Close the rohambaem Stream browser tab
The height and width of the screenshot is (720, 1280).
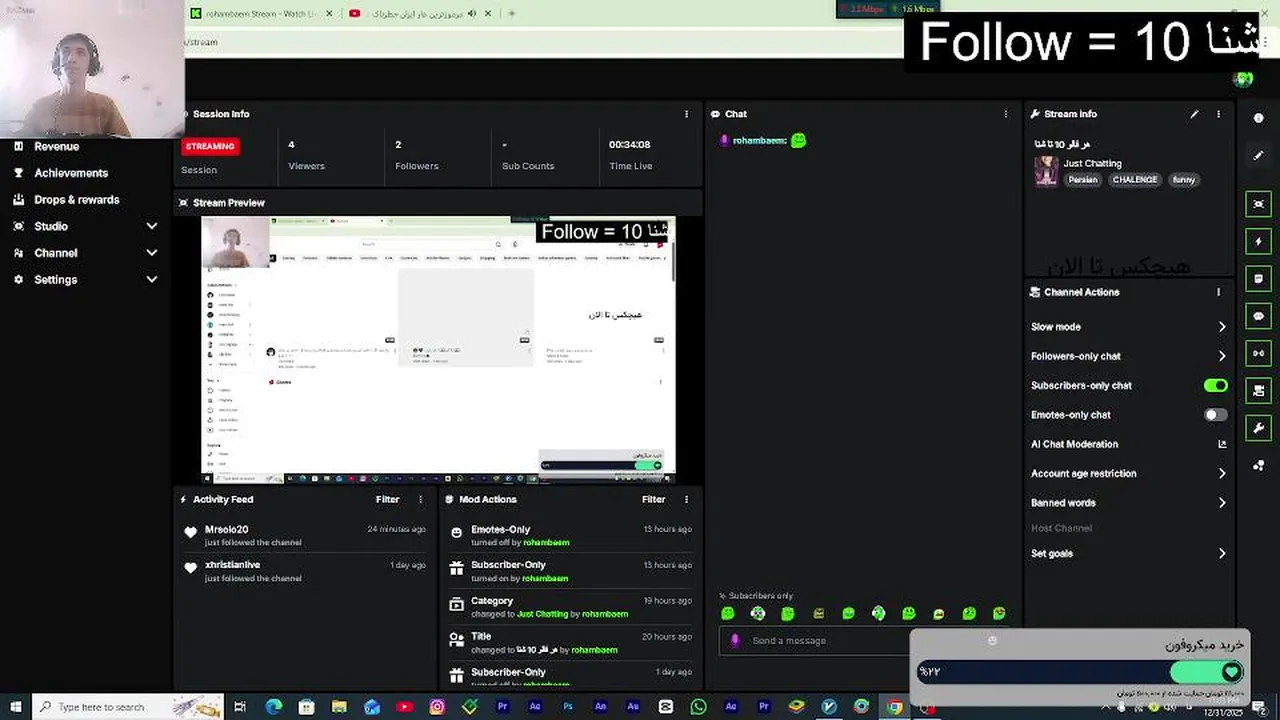[329, 14]
